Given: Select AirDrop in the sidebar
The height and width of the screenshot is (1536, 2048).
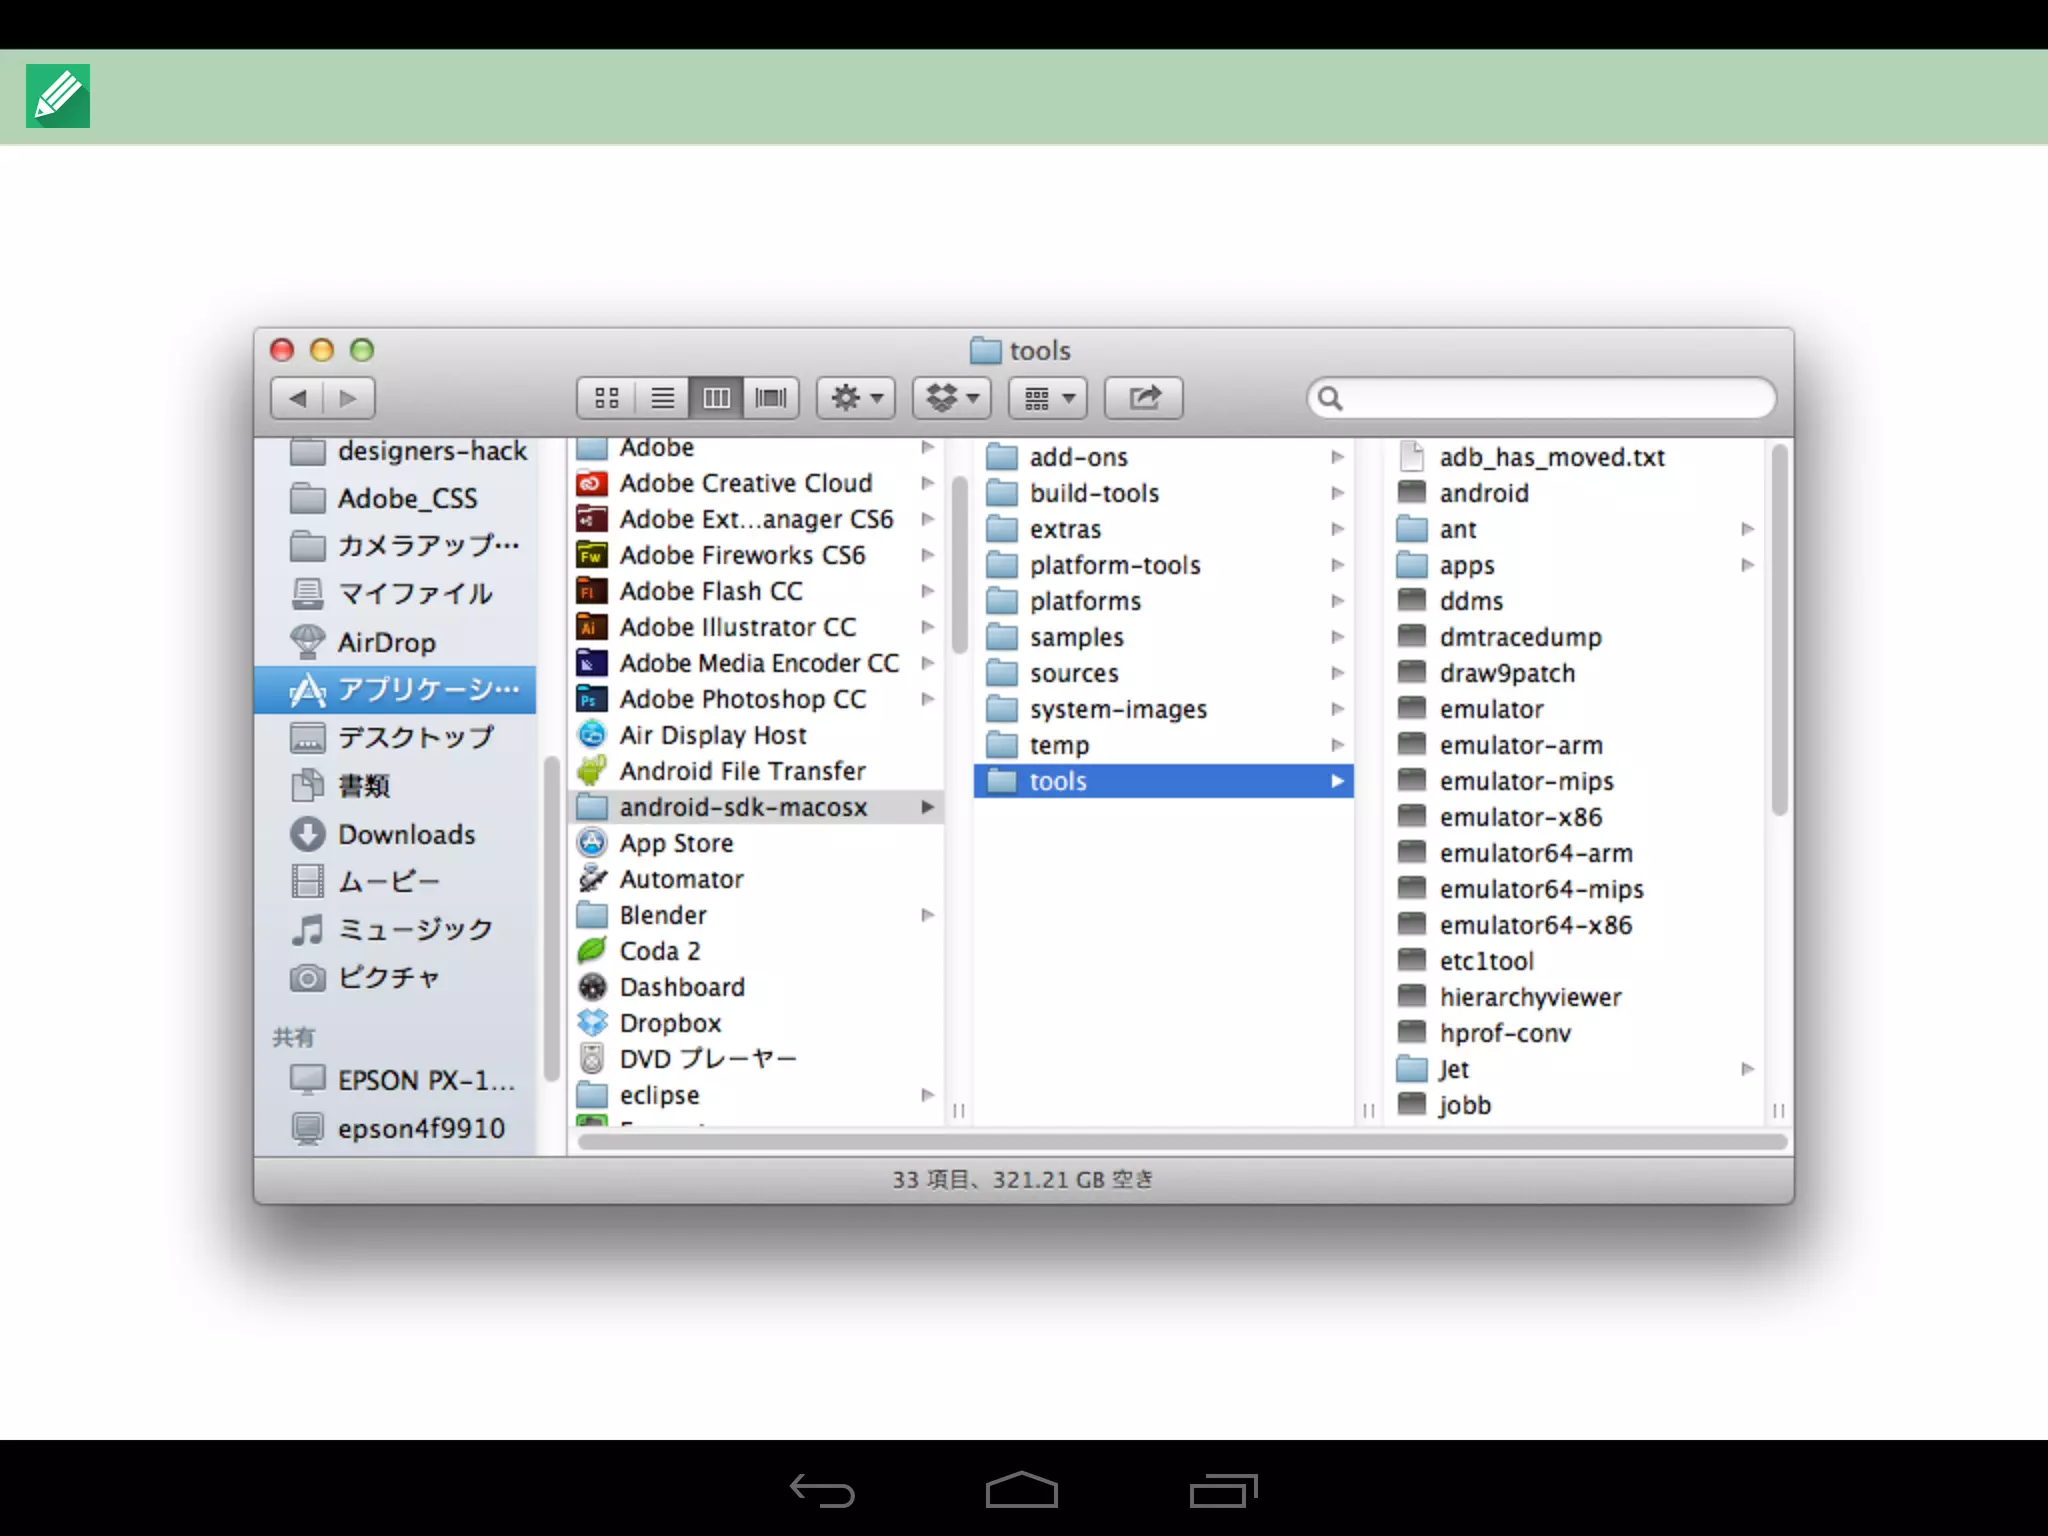Looking at the screenshot, I should click(386, 642).
